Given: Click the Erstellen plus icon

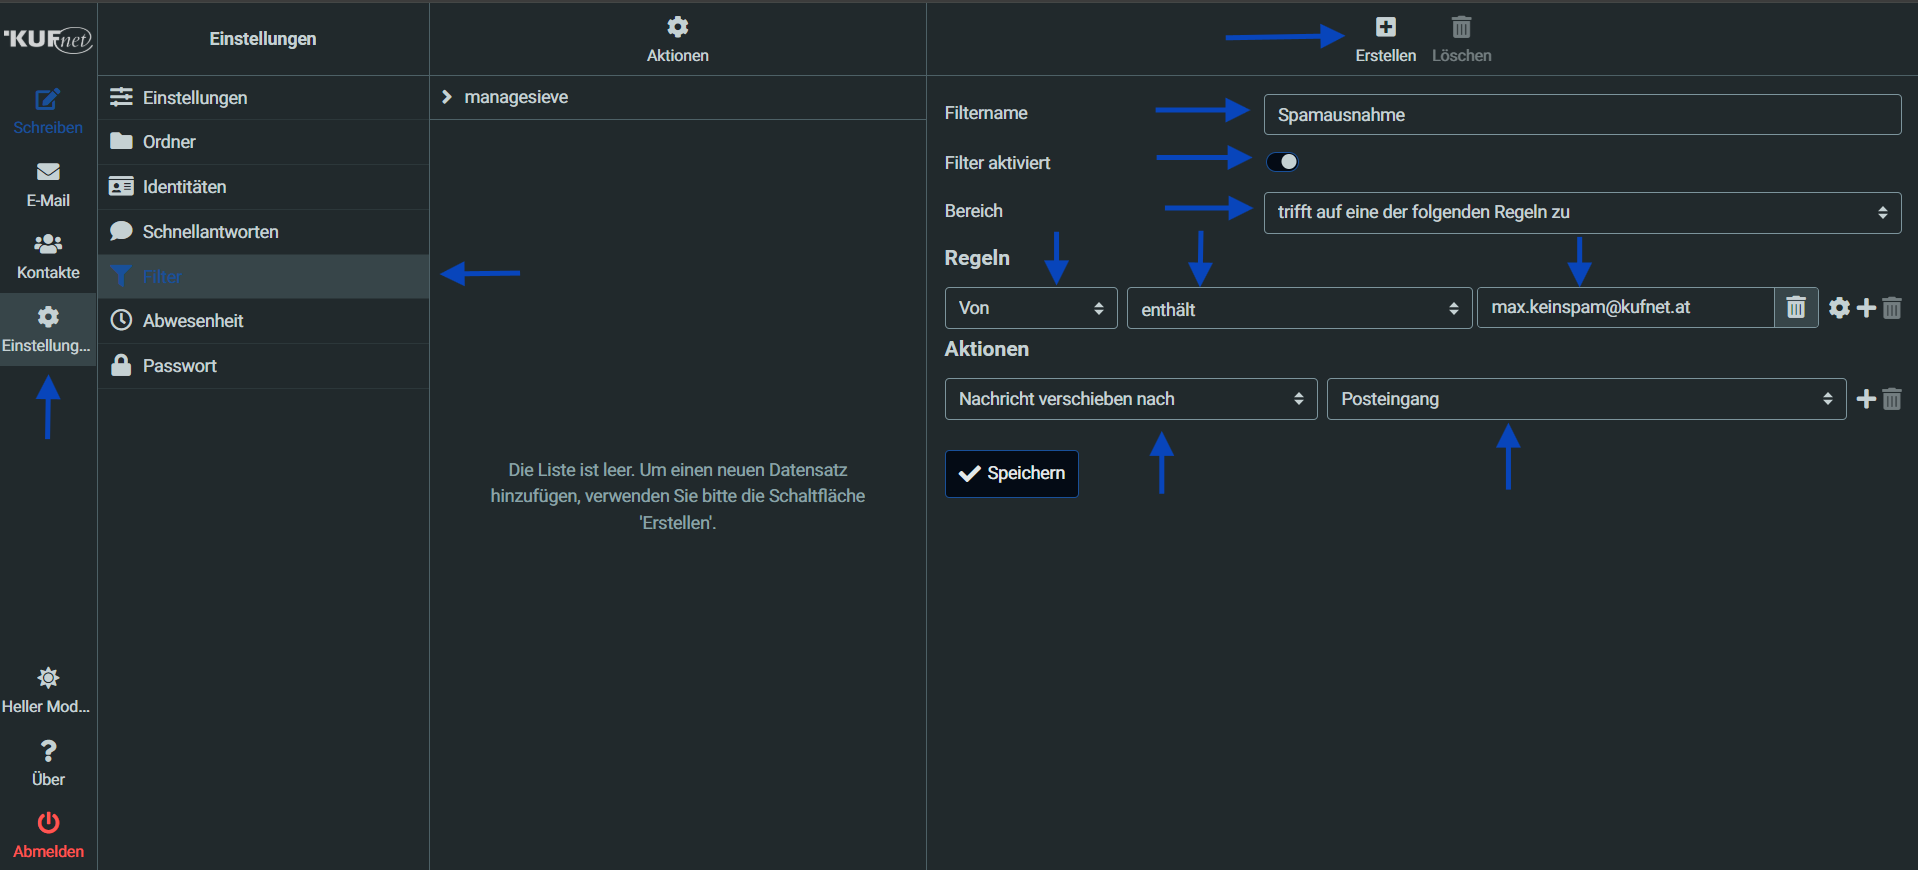Looking at the screenshot, I should 1385,28.
